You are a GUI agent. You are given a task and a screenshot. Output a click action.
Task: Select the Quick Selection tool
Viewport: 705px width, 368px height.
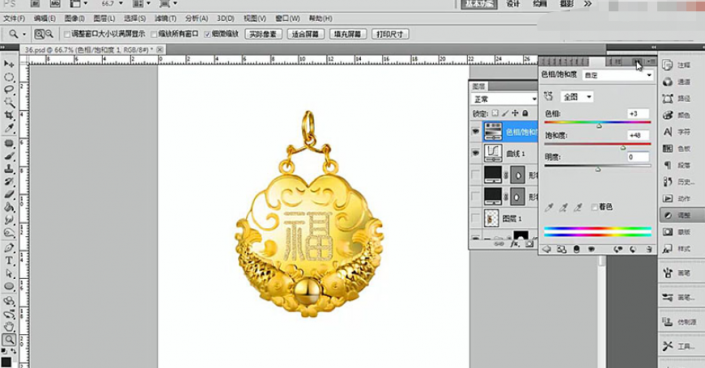[9, 103]
